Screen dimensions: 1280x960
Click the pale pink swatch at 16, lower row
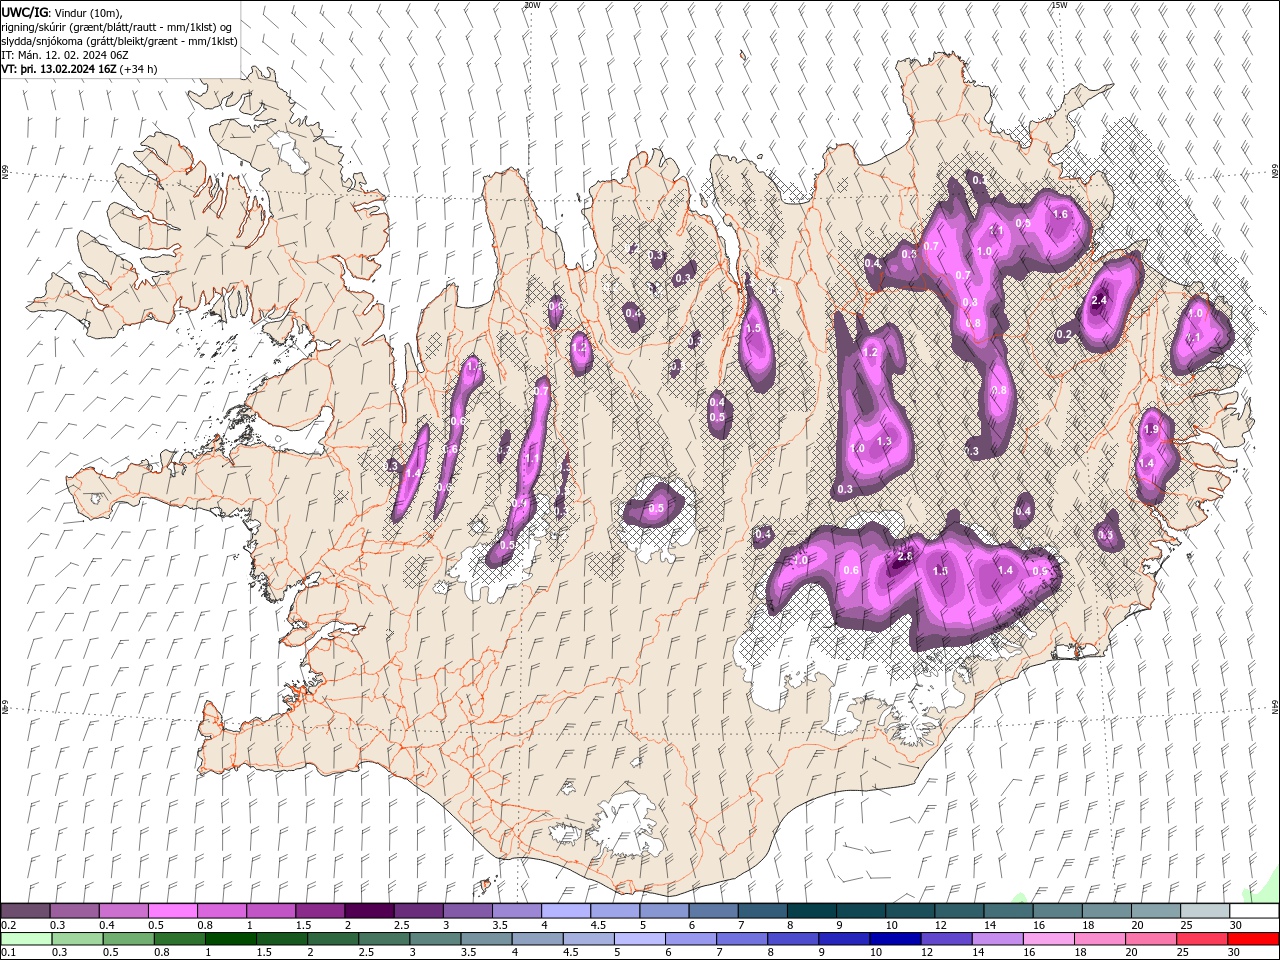point(1047,939)
